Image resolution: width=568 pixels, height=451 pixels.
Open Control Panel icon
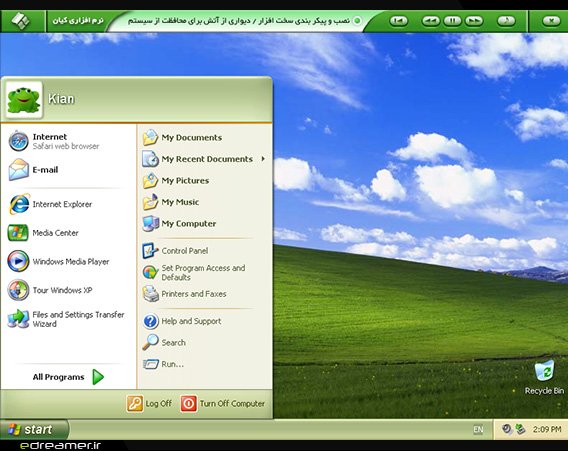150,250
